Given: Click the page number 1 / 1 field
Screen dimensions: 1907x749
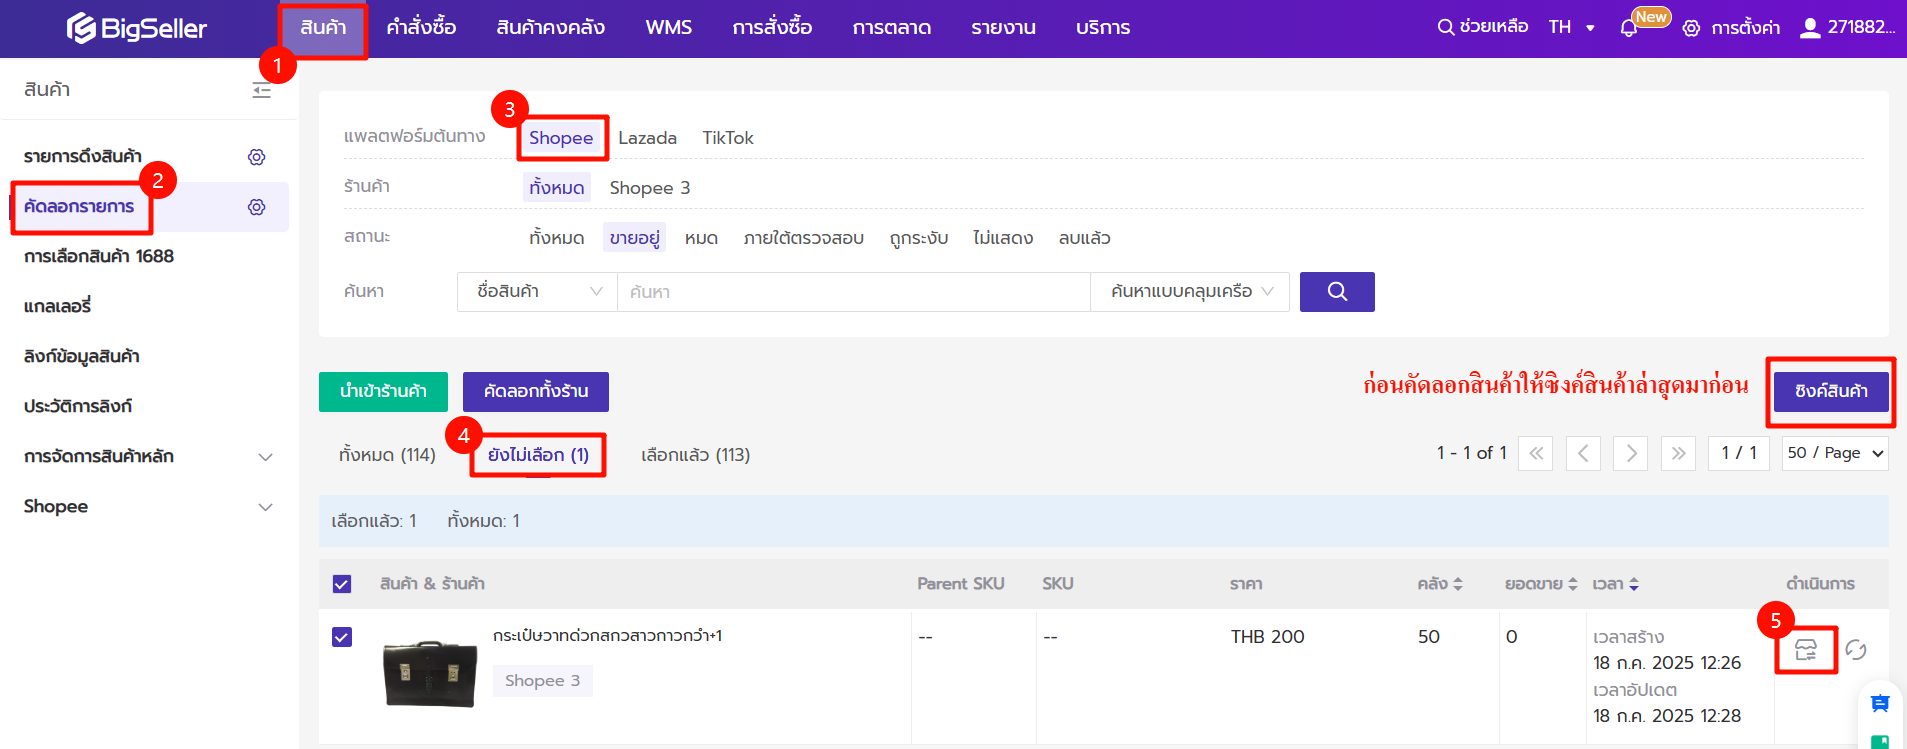Looking at the screenshot, I should click(1739, 453).
